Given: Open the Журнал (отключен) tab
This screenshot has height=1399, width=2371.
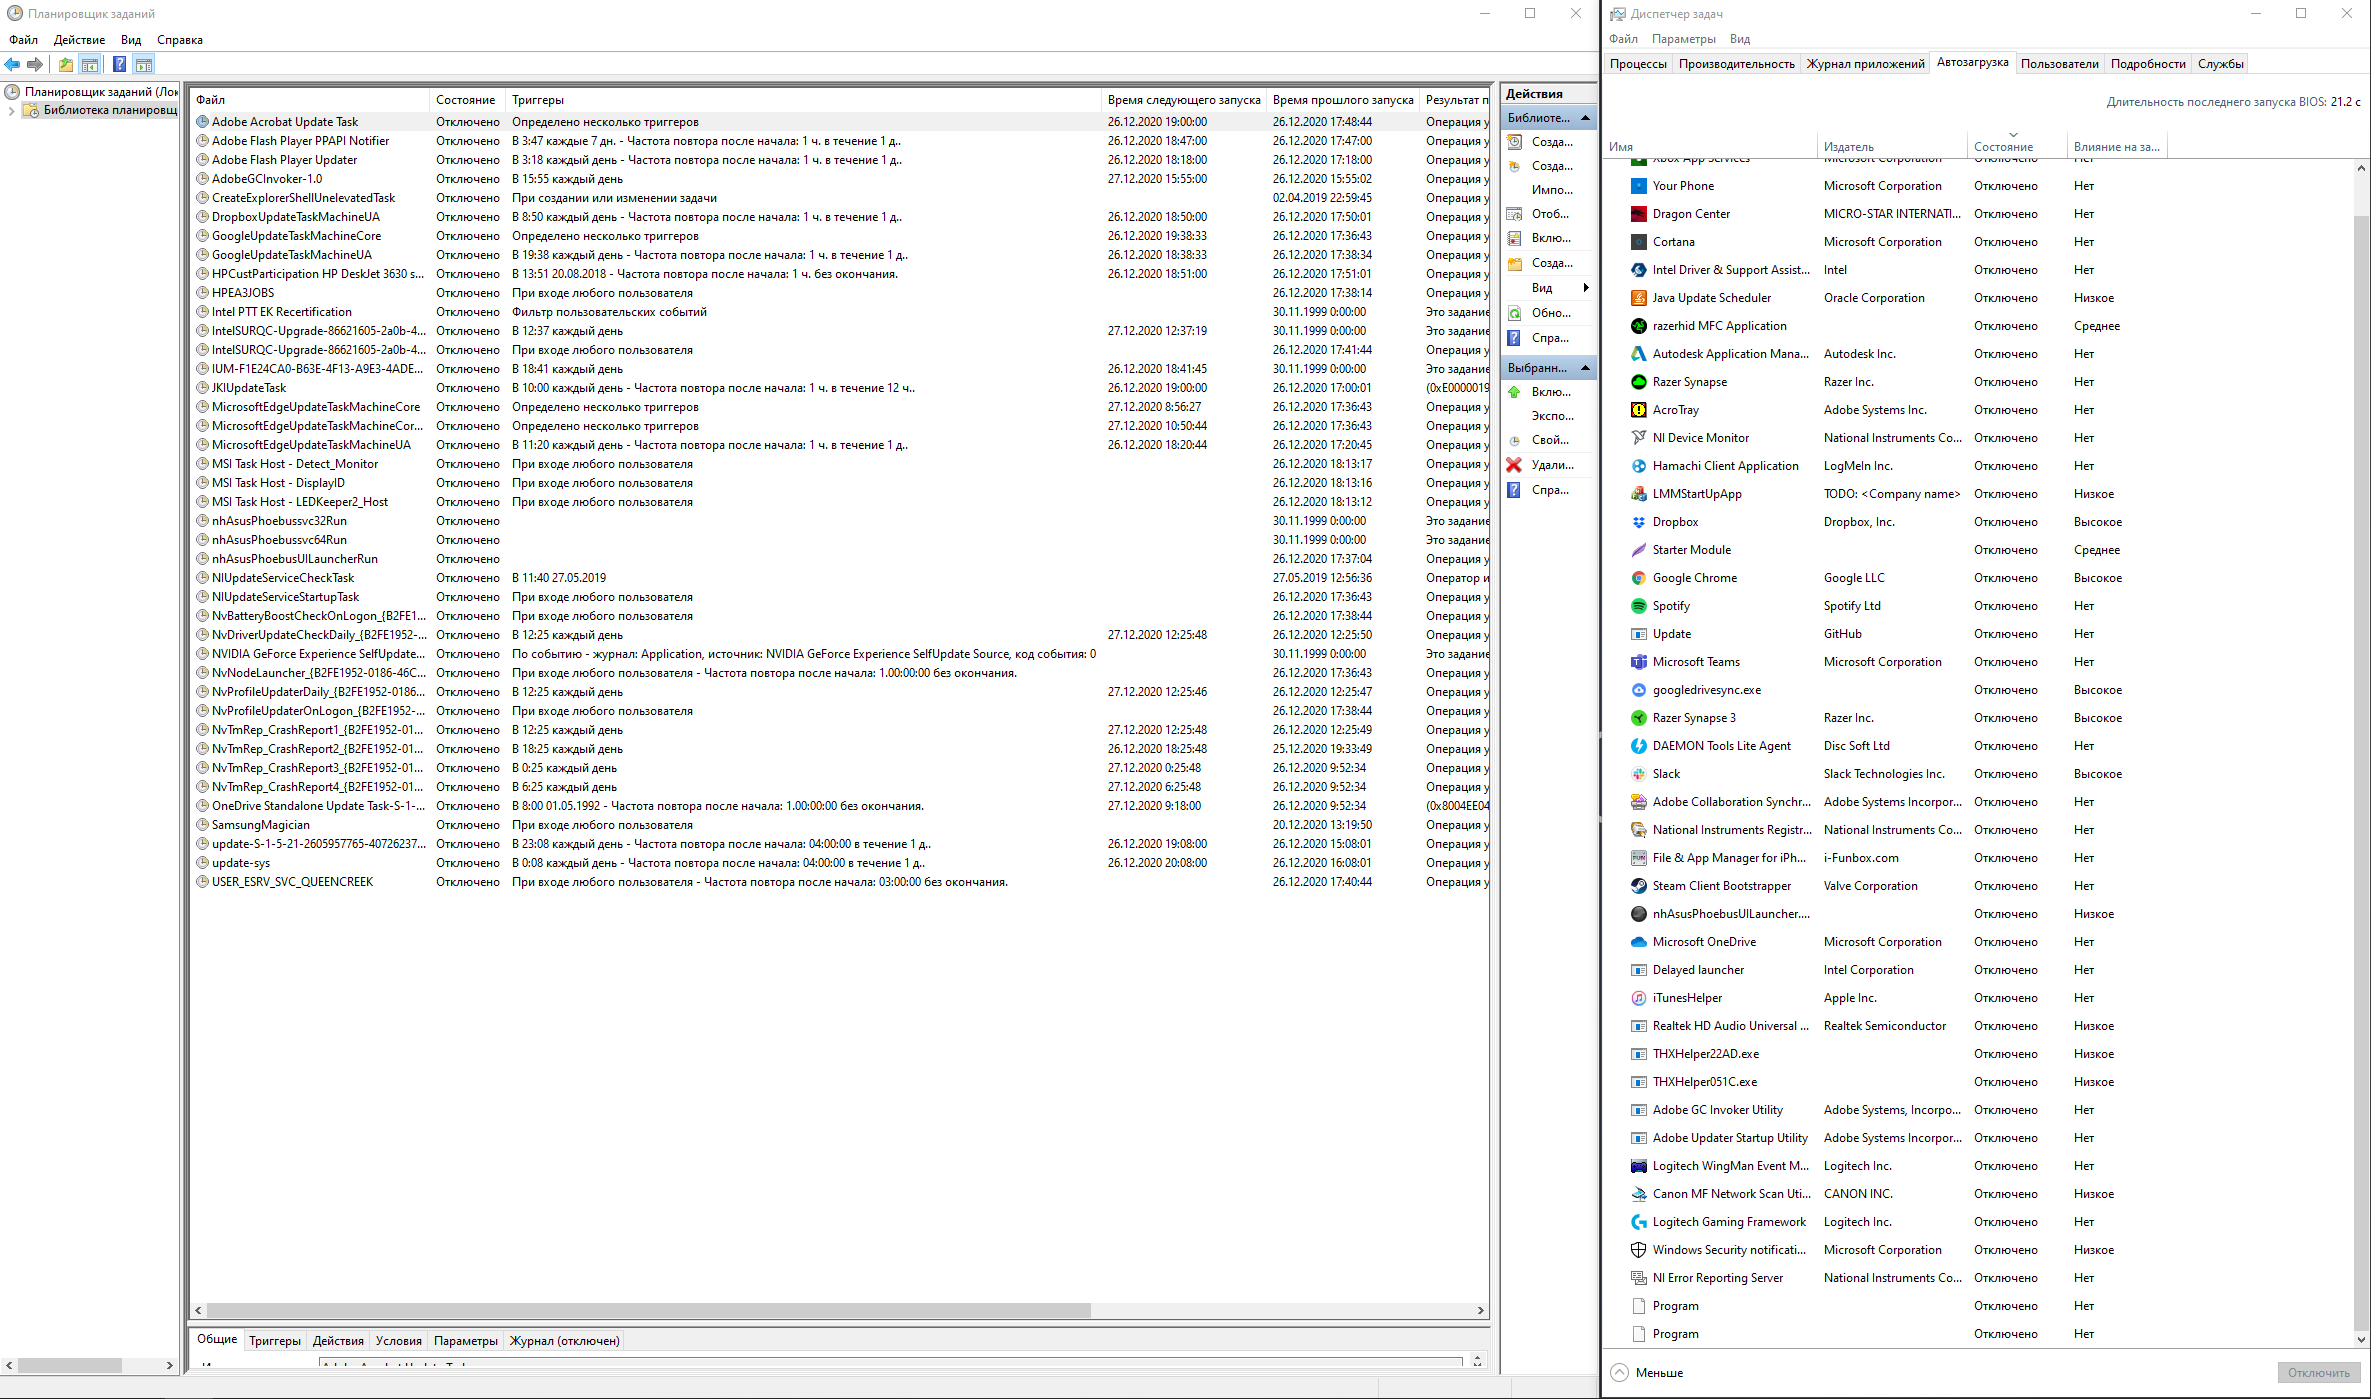Looking at the screenshot, I should tap(565, 1341).
